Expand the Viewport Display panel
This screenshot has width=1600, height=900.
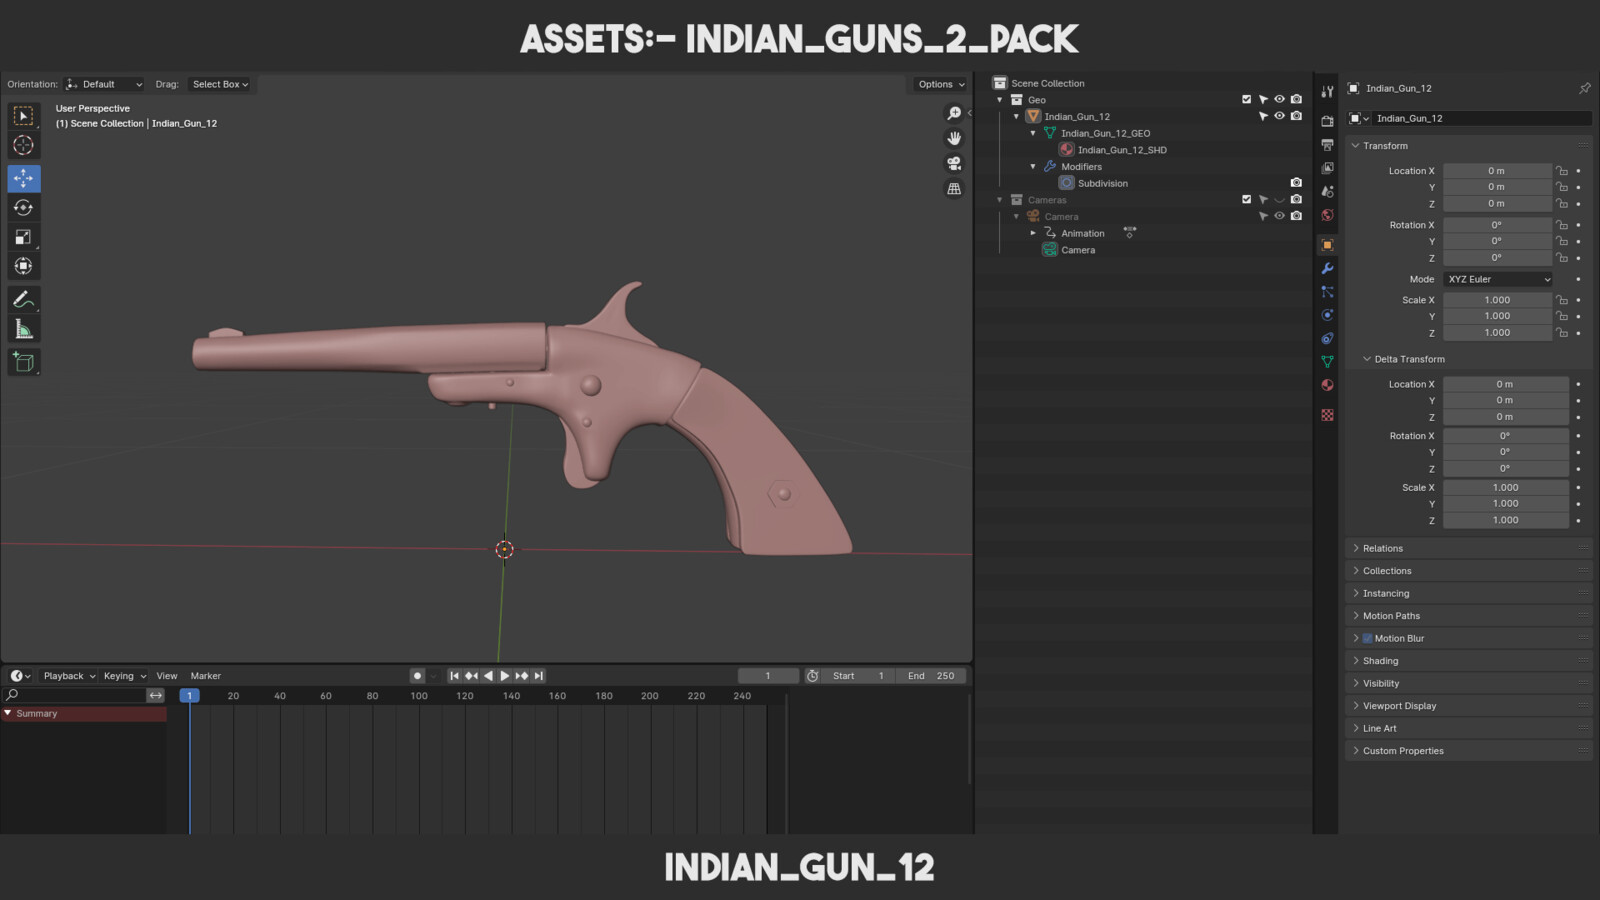click(1399, 706)
